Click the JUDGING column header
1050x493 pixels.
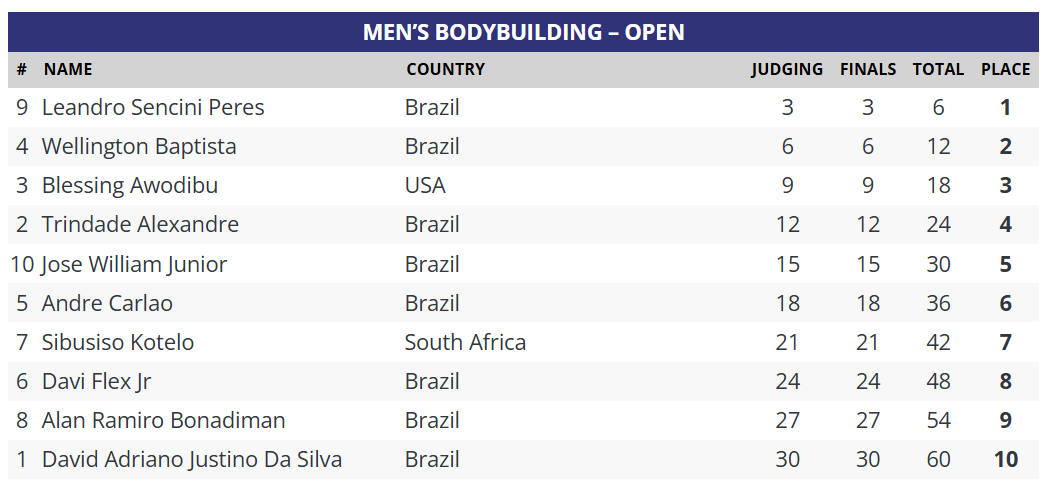tap(787, 70)
